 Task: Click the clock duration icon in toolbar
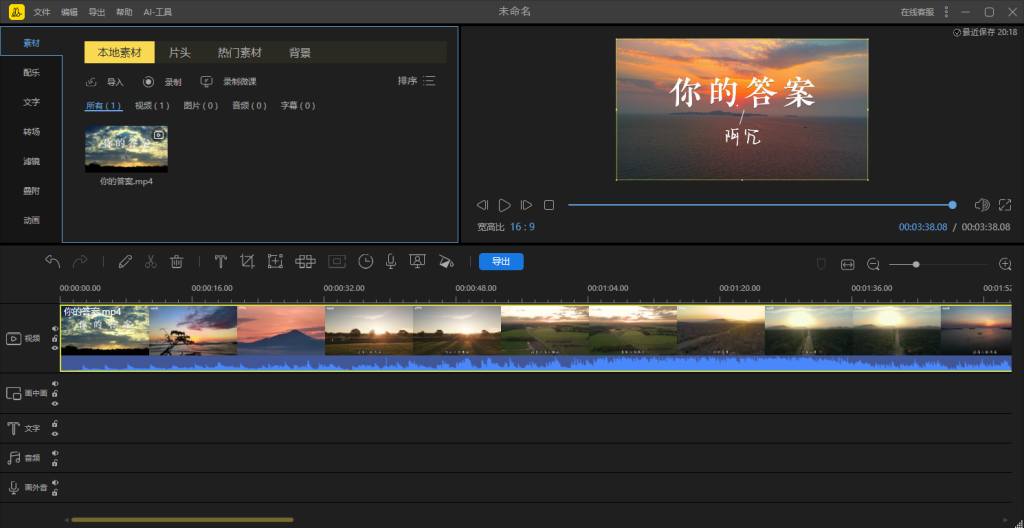(x=366, y=262)
